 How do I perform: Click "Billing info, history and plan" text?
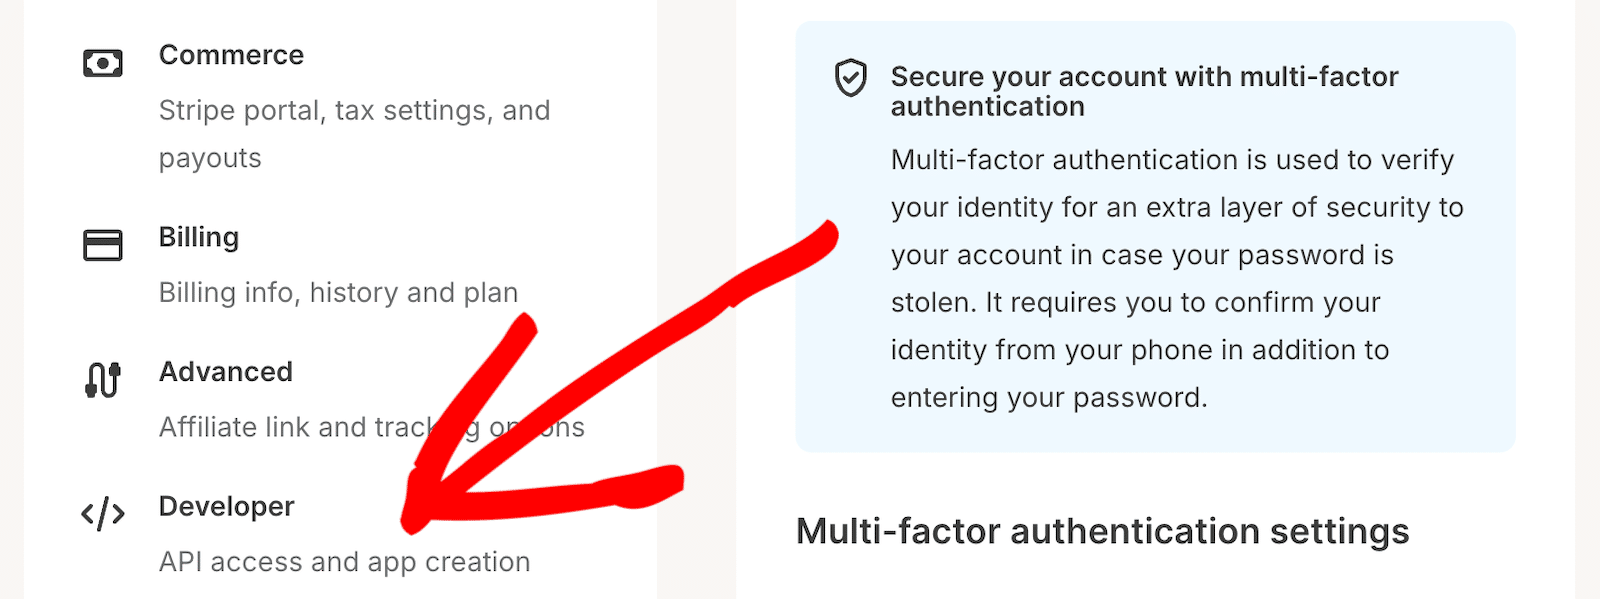pyautogui.click(x=338, y=292)
